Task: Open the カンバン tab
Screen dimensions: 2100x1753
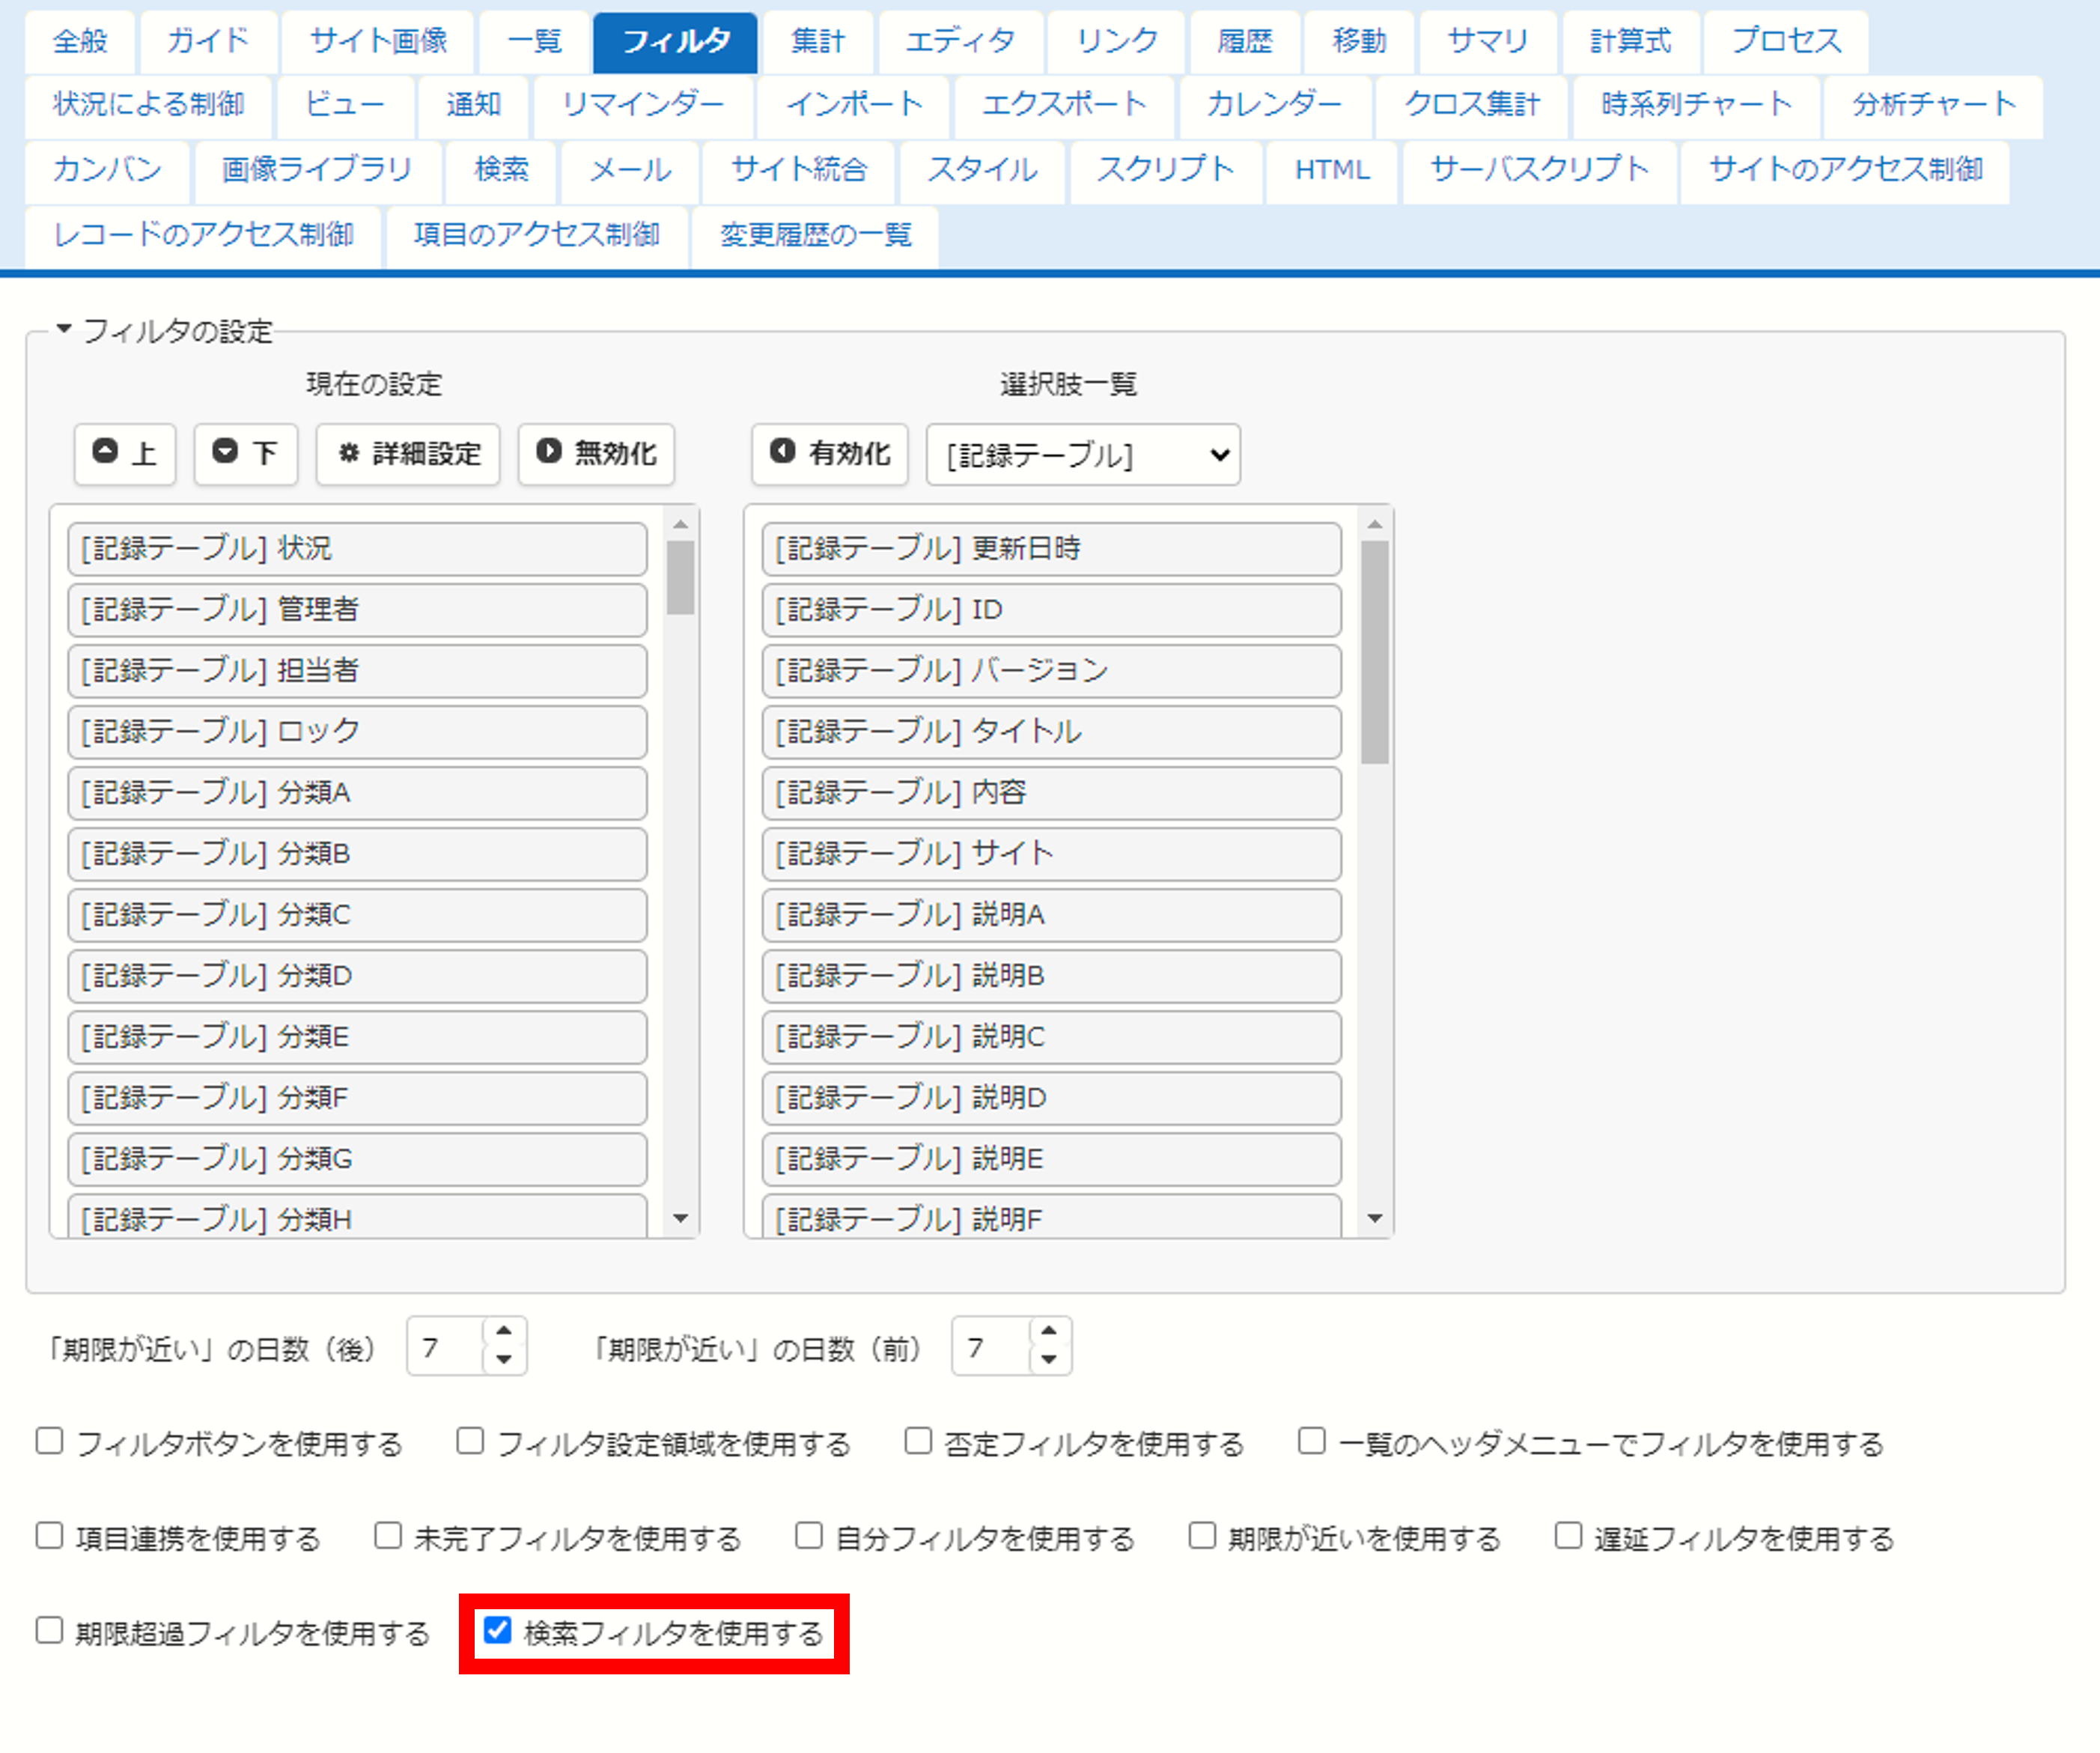Action: pos(107,170)
